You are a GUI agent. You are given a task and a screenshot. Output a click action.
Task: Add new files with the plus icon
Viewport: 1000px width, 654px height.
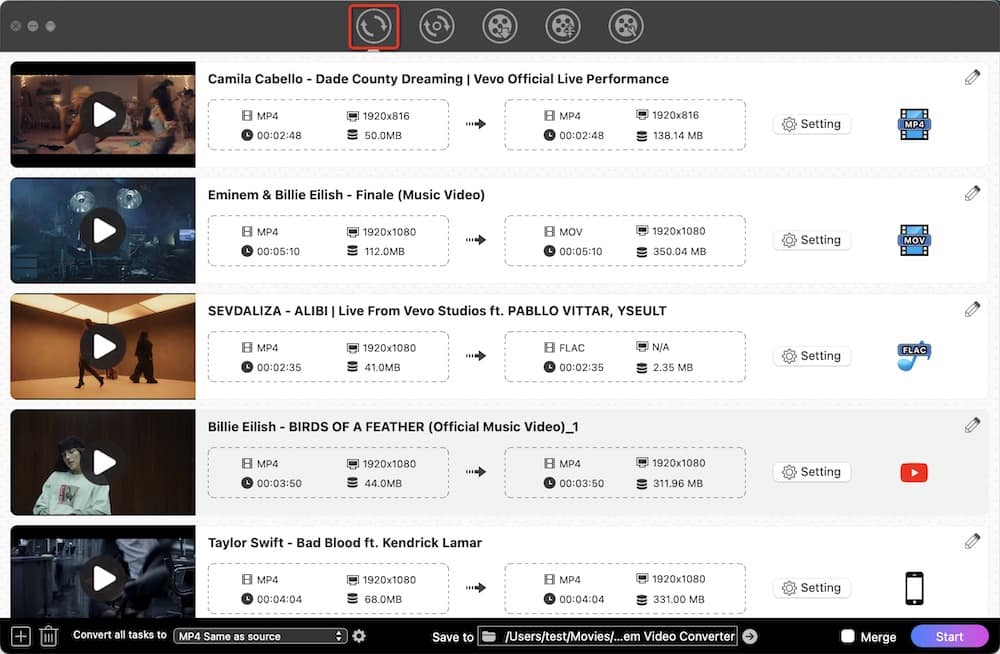(19, 636)
